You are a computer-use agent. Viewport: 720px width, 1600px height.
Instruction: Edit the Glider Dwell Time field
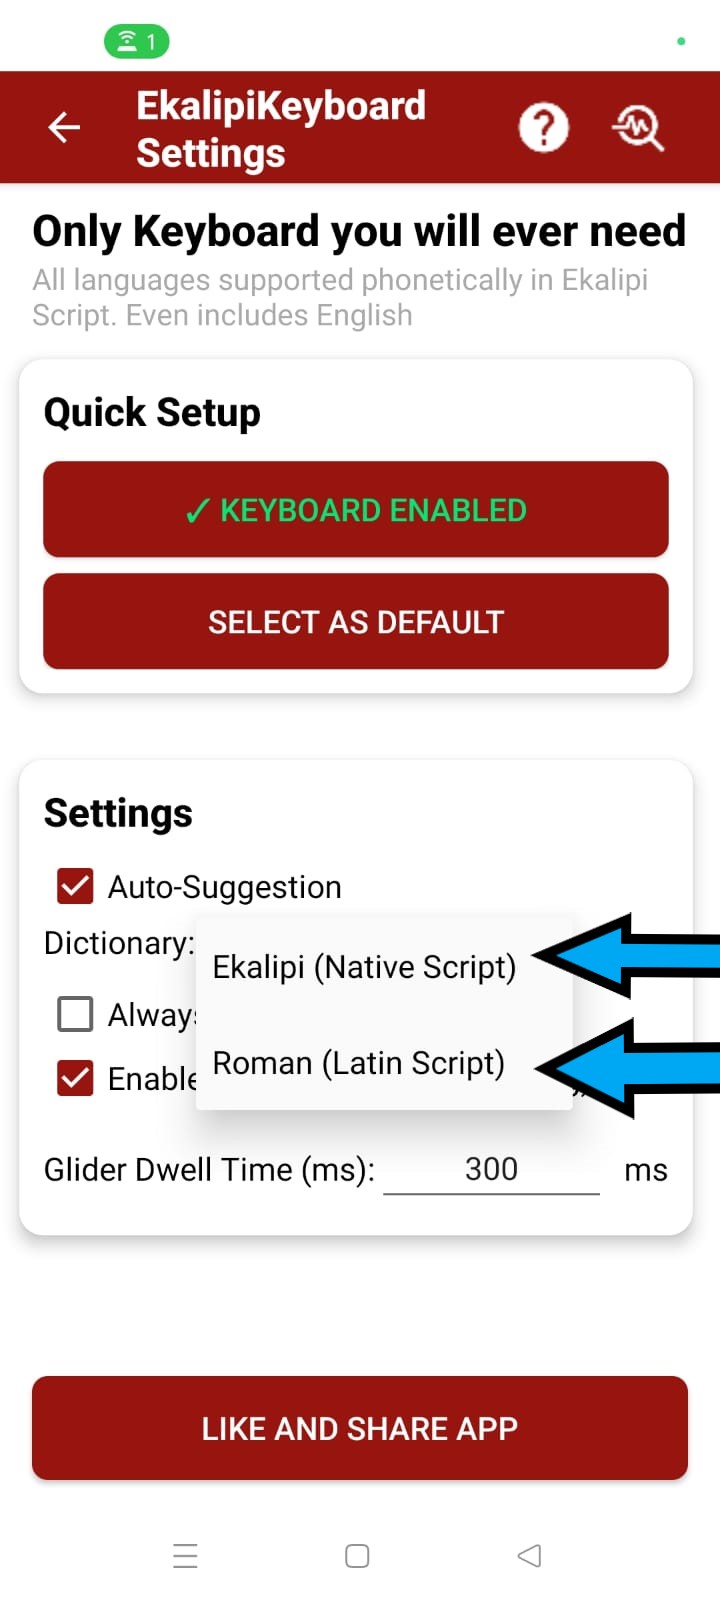pyautogui.click(x=491, y=1169)
